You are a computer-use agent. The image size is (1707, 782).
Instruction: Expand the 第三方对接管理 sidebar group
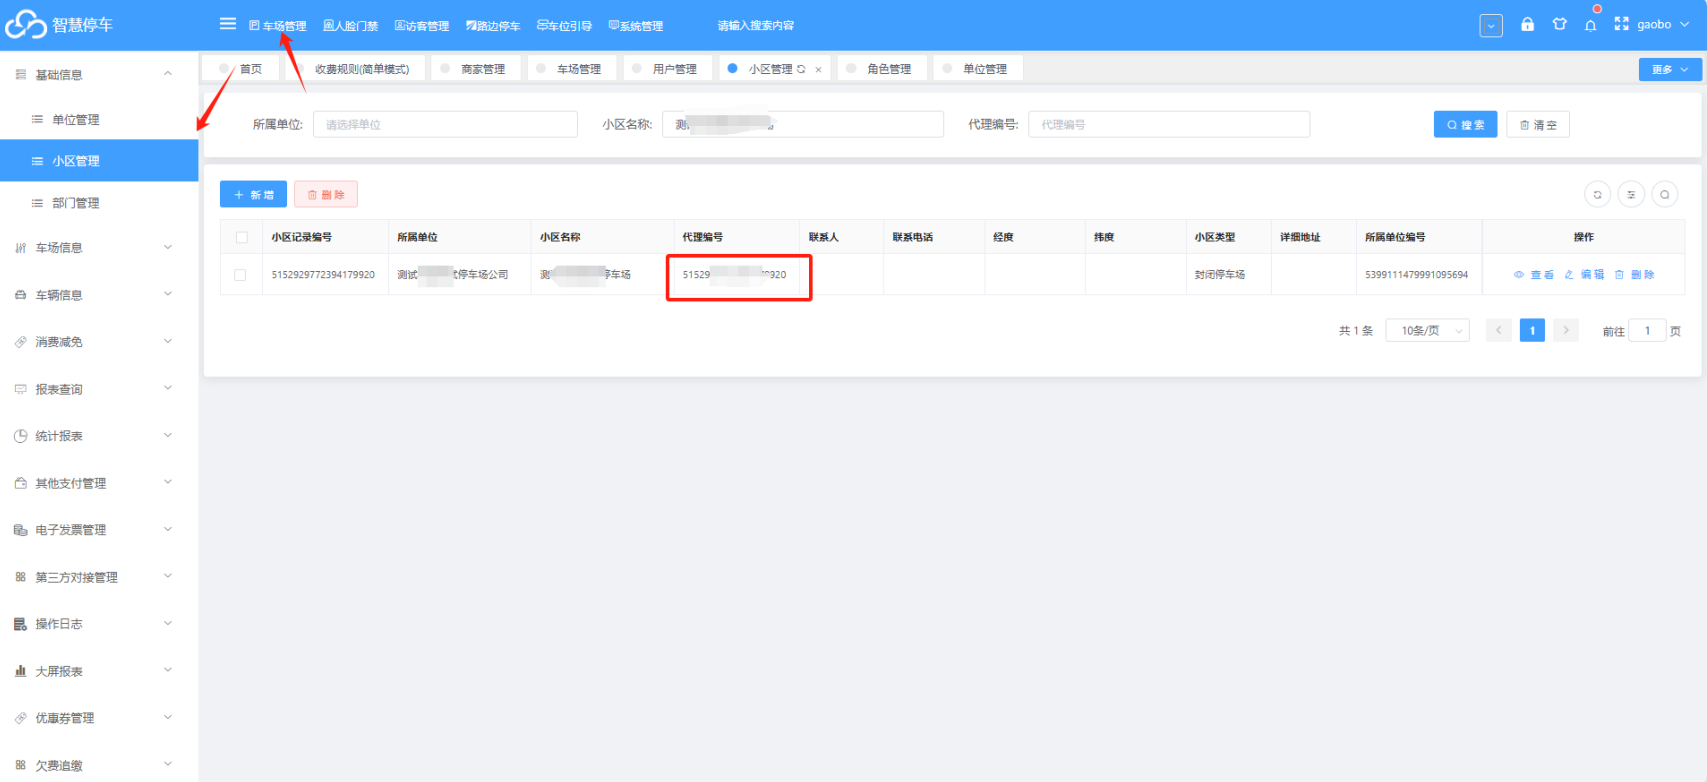click(99, 577)
